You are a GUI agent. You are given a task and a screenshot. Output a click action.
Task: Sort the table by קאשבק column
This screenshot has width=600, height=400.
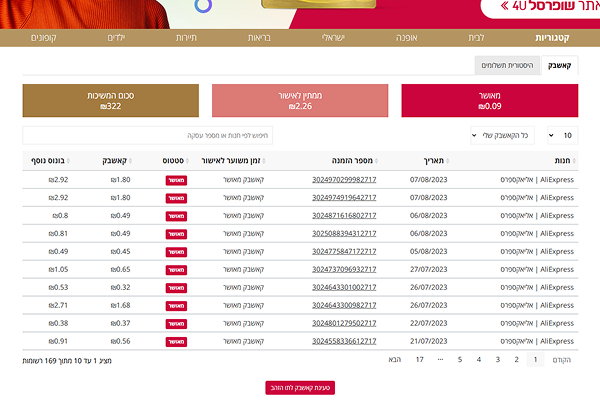point(116,160)
